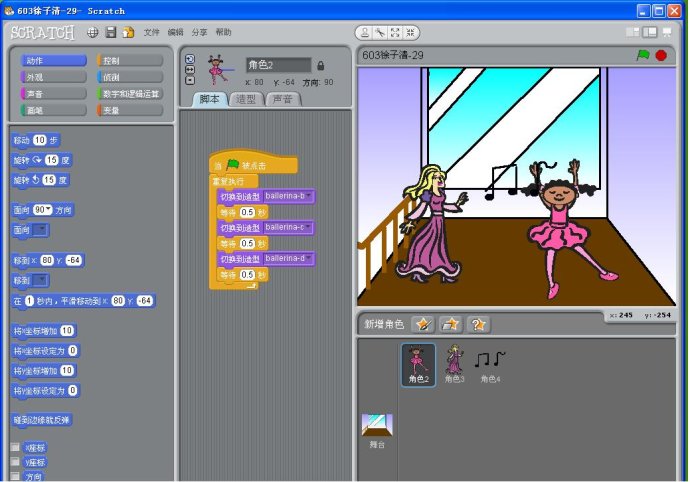690x482 pixels.
Task: Select the scissors delete tool
Action: tap(380, 33)
